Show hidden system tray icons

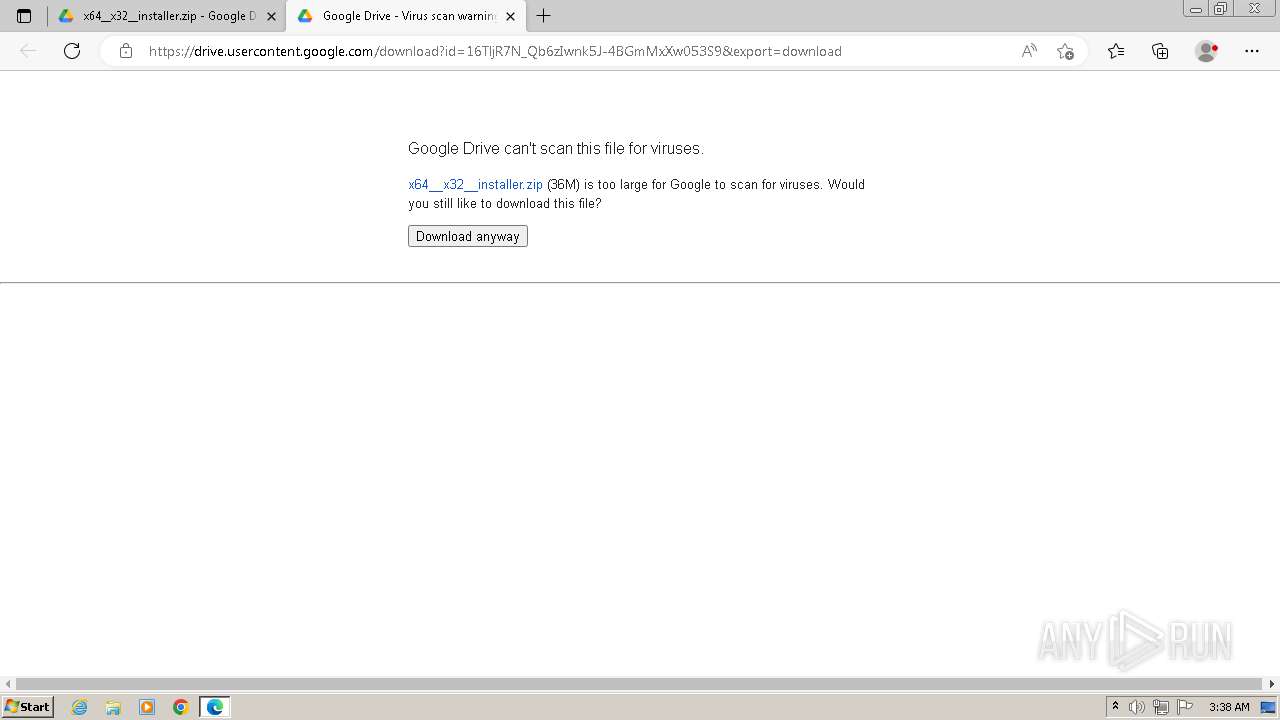point(1115,707)
